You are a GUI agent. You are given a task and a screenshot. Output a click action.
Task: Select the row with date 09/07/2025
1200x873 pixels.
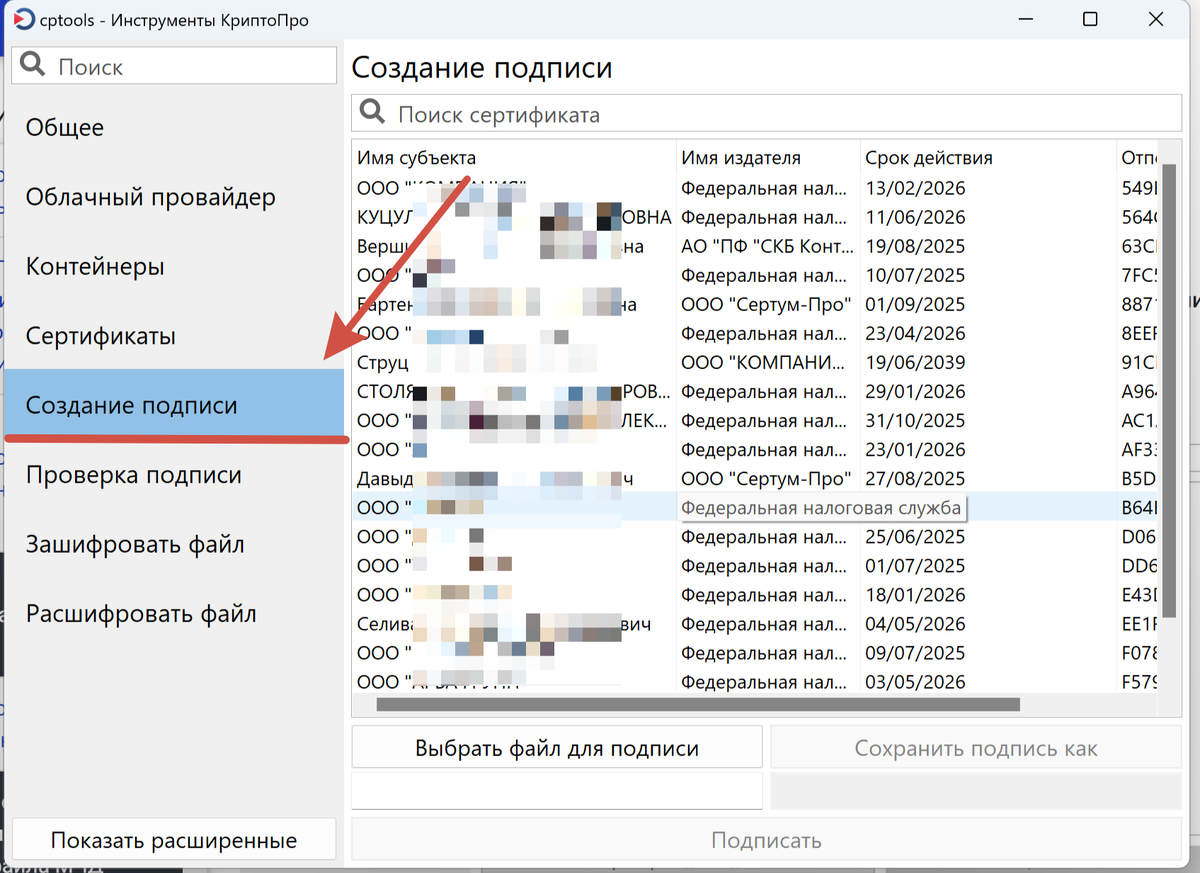coord(755,652)
